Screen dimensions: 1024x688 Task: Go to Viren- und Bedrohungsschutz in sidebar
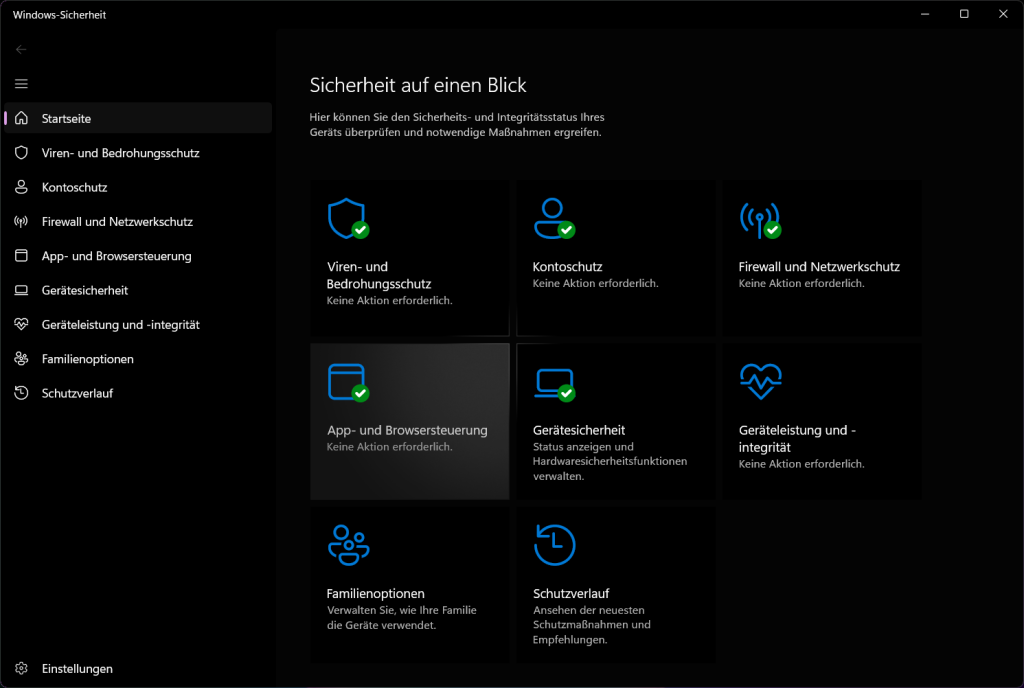click(120, 153)
